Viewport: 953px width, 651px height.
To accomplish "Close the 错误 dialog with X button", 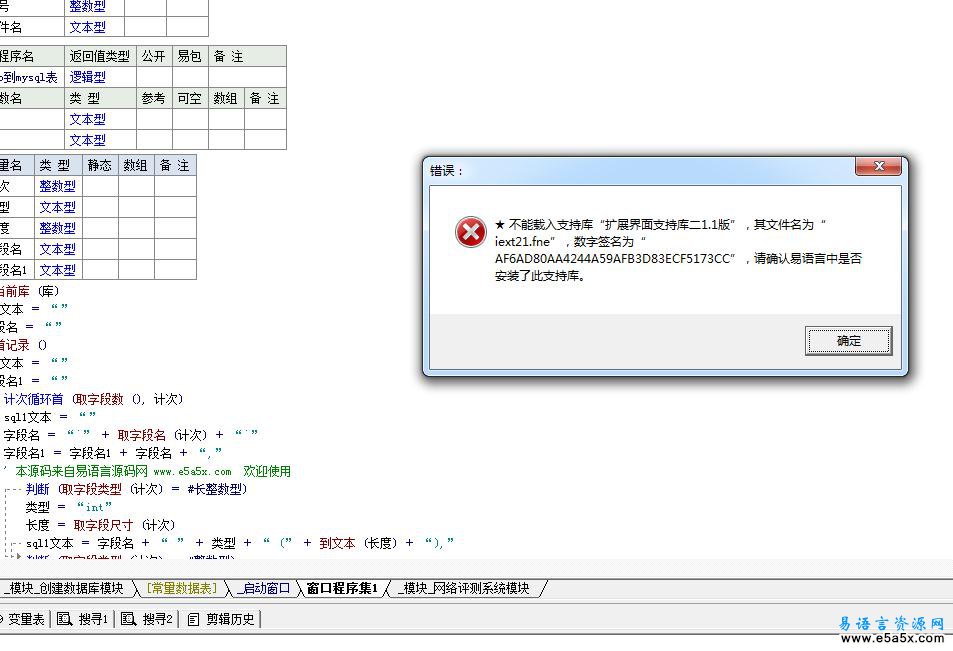I will [x=878, y=166].
